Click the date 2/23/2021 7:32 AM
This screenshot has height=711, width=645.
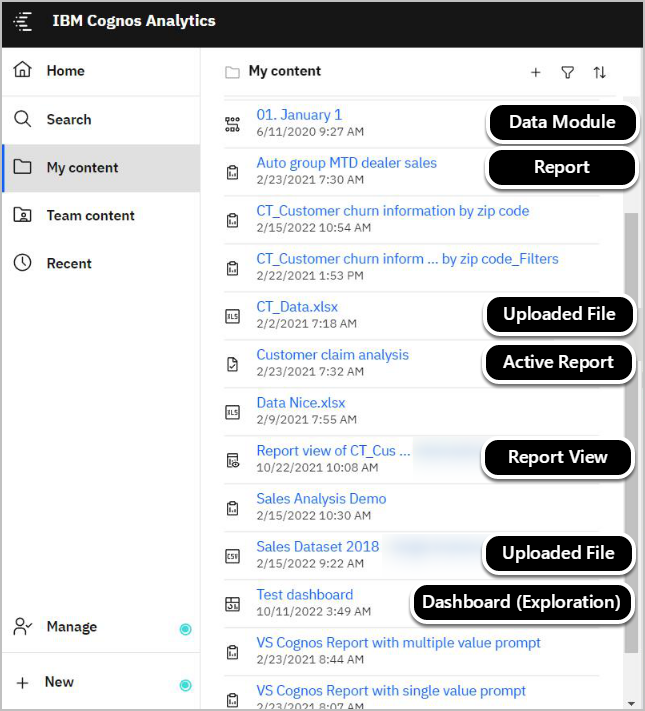(x=310, y=371)
